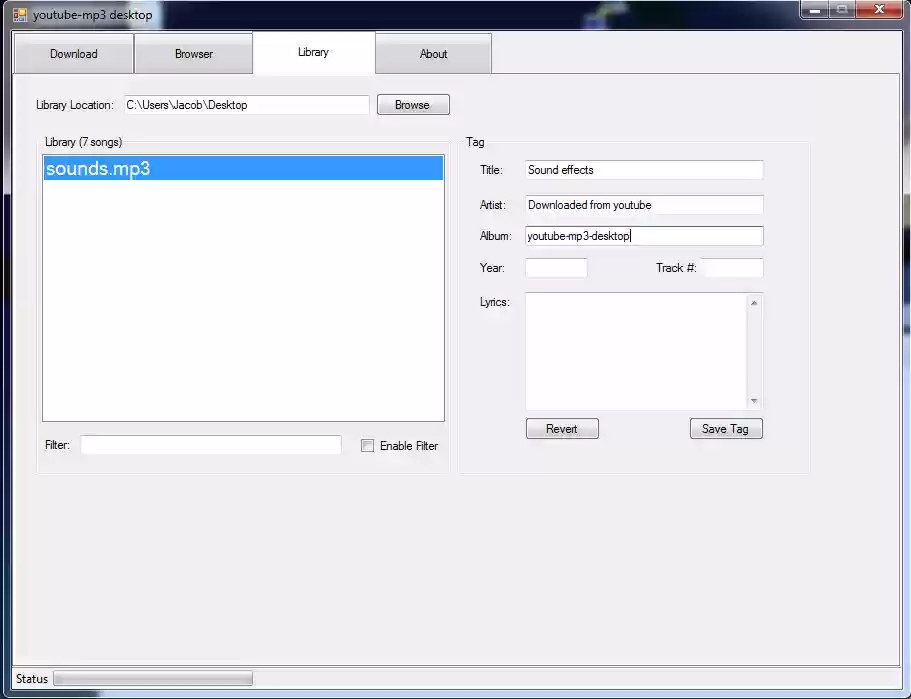Click the Status progress bar
The width and height of the screenshot is (911, 699).
[152, 678]
